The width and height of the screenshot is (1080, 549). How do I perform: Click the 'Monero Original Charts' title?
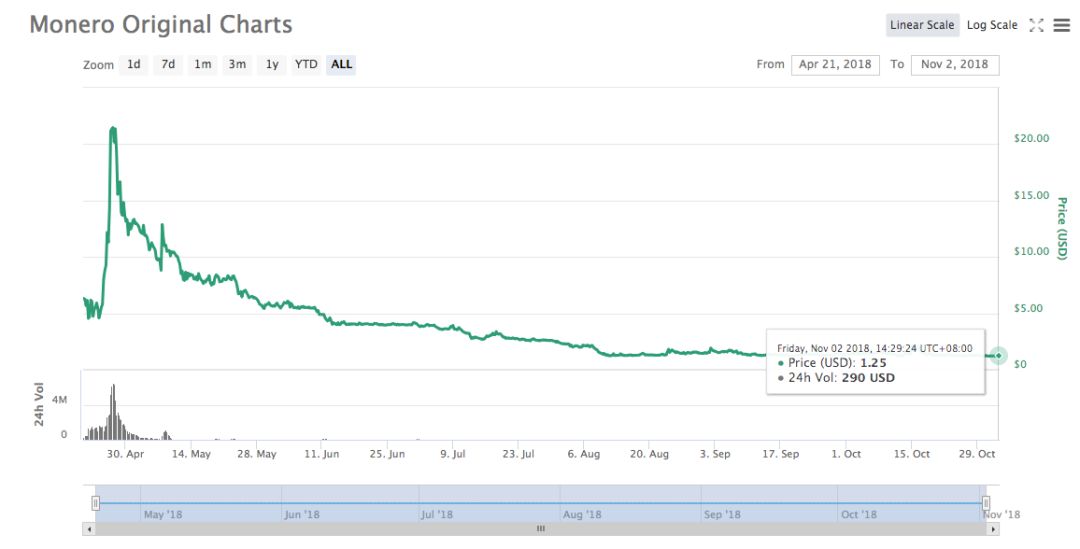[x=161, y=25]
